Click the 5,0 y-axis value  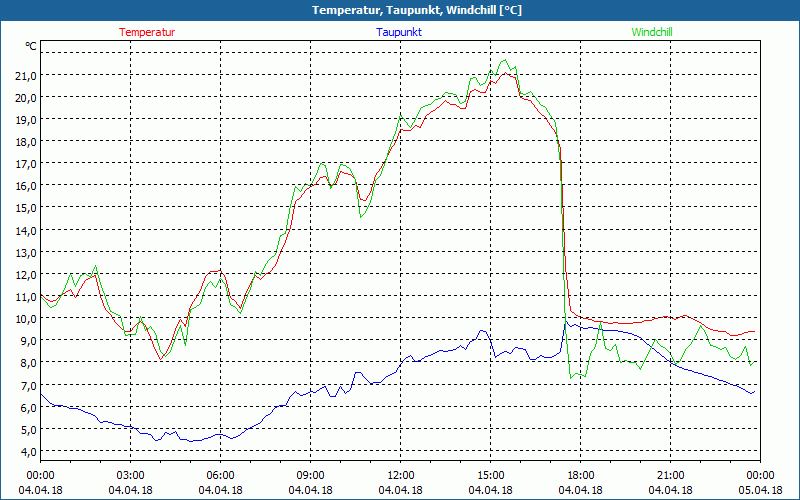29,429
